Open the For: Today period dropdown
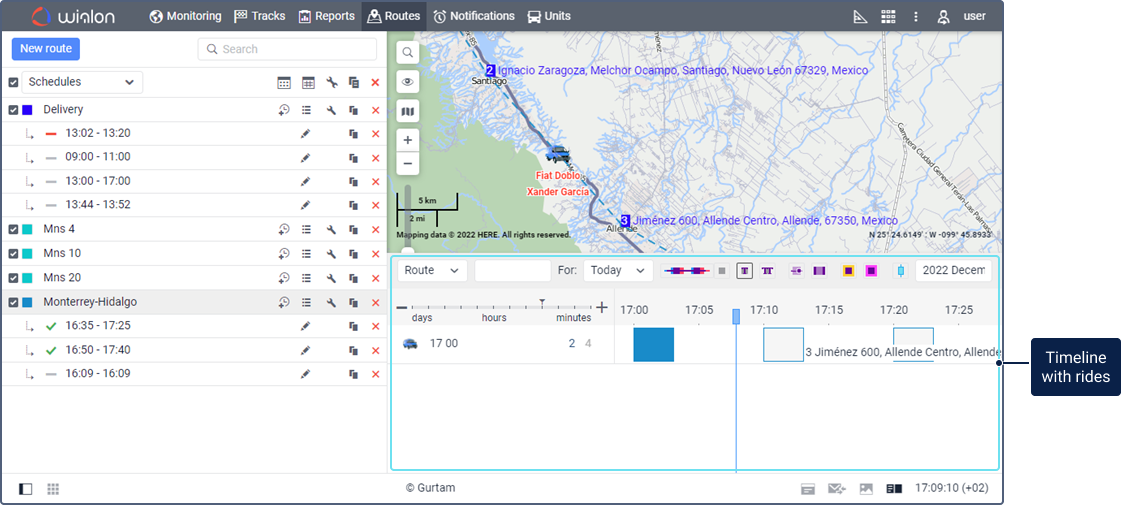The image size is (1123, 505). pyautogui.click(x=618, y=270)
